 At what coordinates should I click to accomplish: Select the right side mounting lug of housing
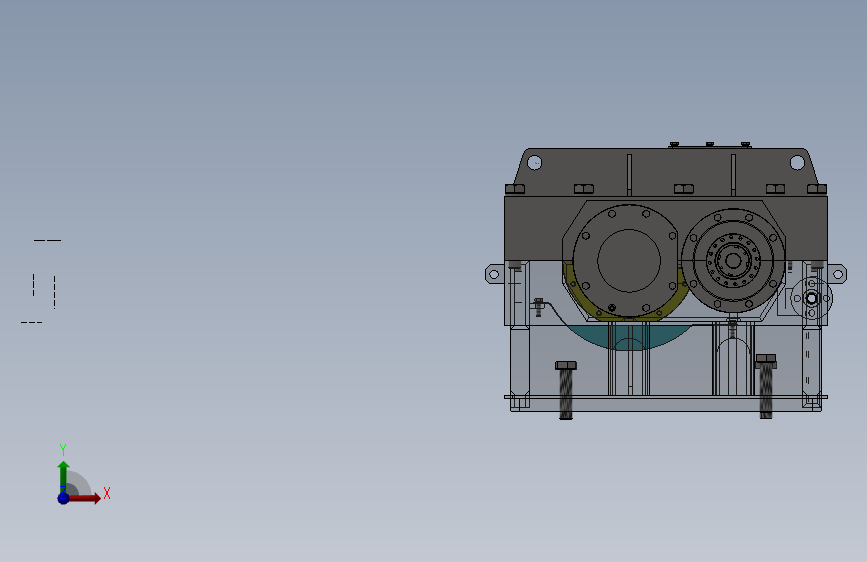[x=837, y=274]
